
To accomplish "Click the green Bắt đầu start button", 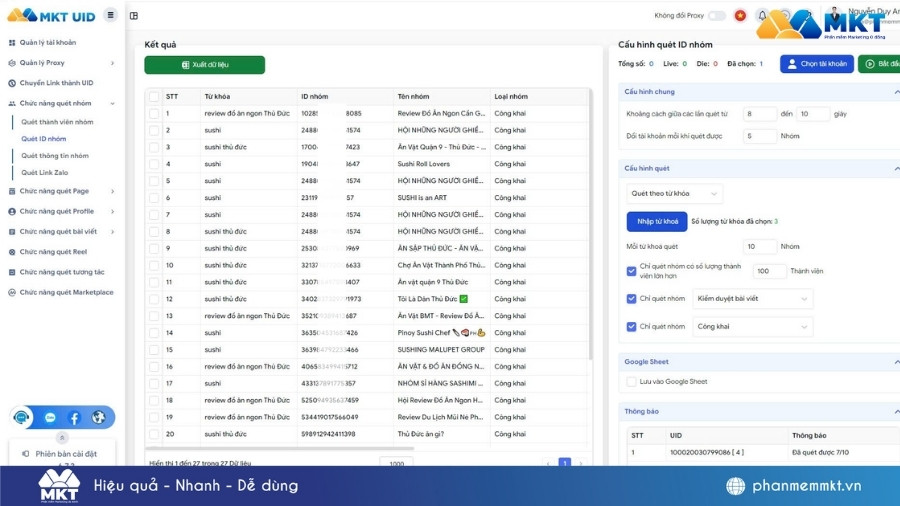I will coord(879,64).
